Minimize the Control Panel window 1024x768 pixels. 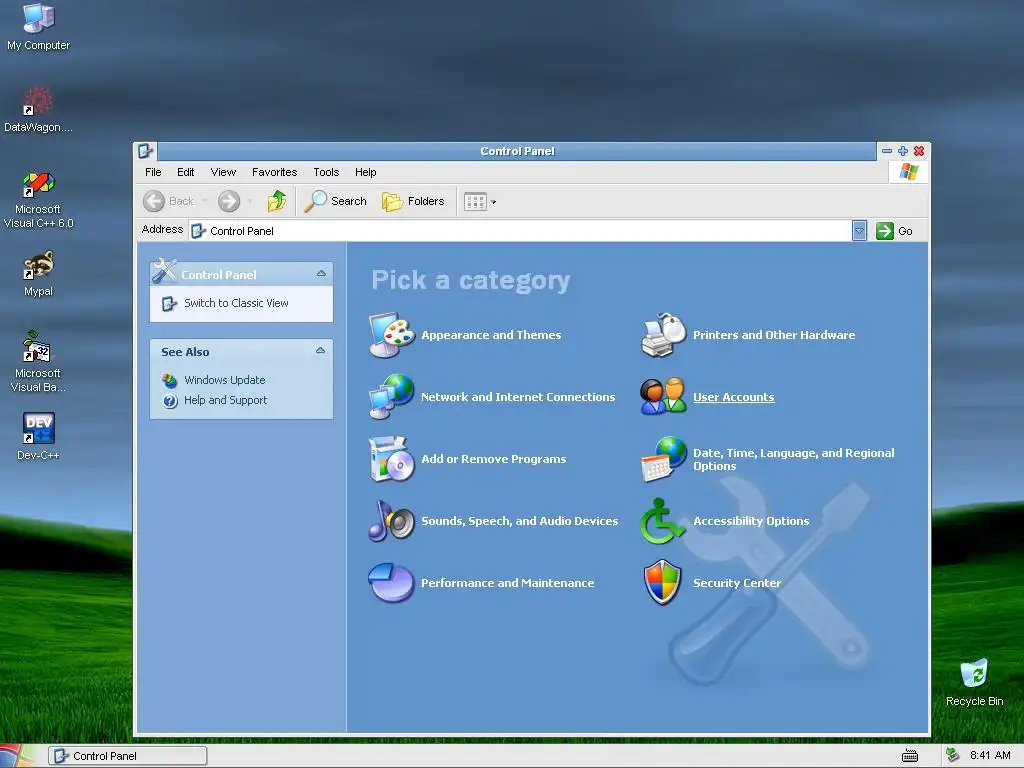[x=886, y=151]
